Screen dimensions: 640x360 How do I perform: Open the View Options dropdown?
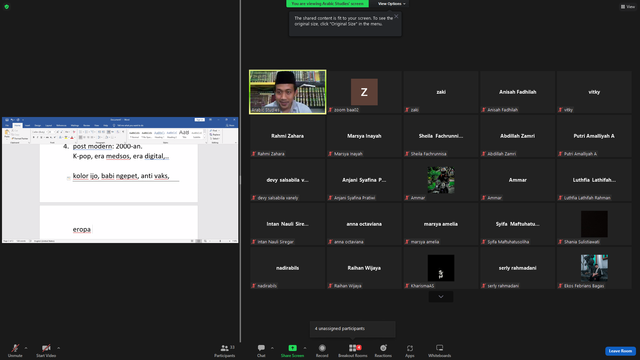391,4
